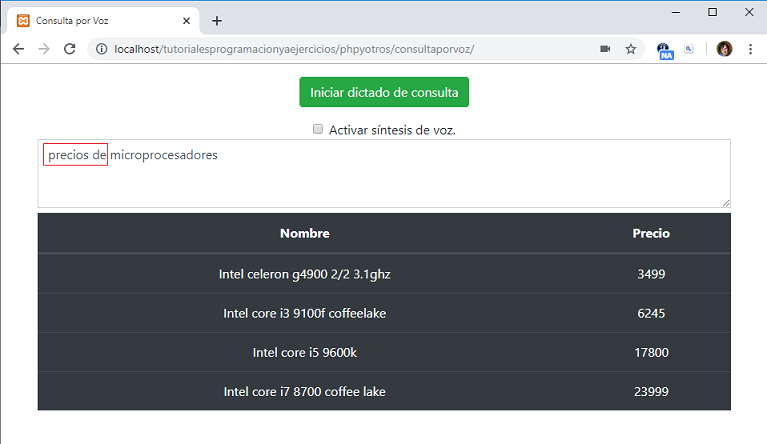This screenshot has width=767, height=444.
Task: Enable the Activar síntesis de voz checkbox
Action: click(x=318, y=129)
